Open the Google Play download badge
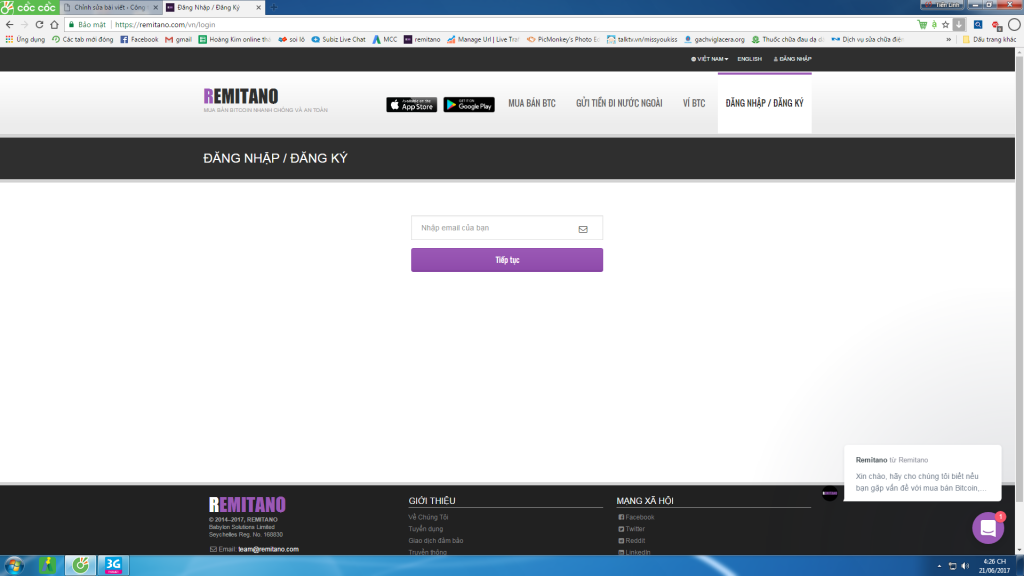This screenshot has width=1024, height=576. click(469, 104)
